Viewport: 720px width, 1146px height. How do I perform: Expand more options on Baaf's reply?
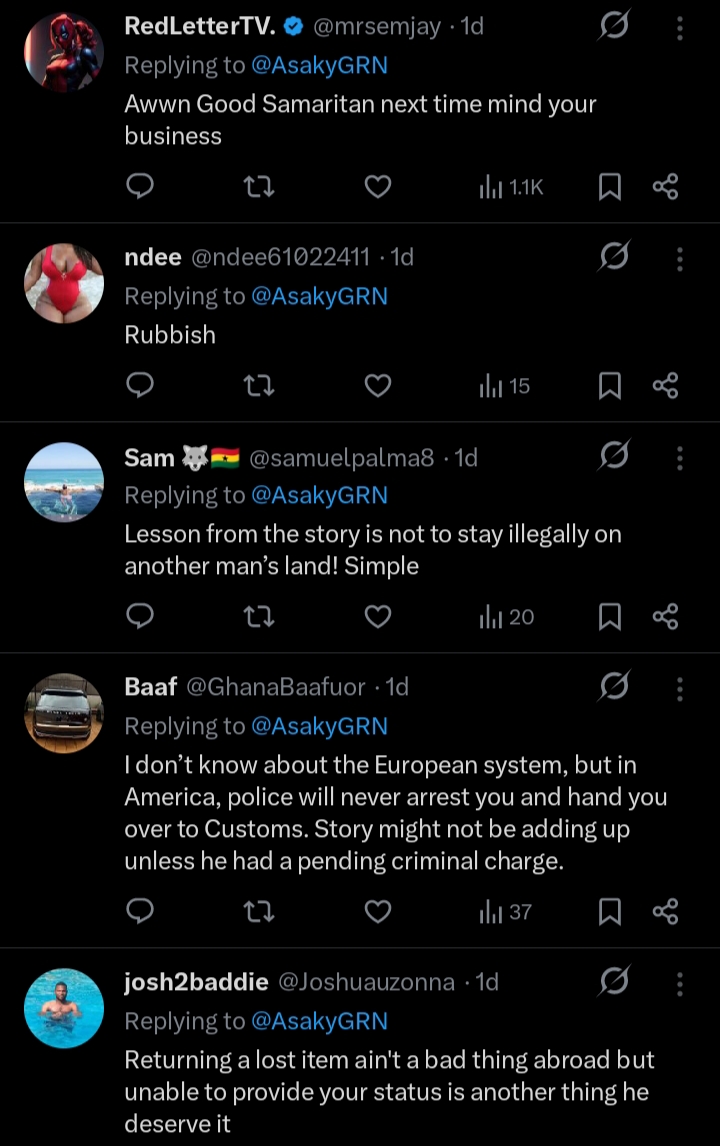point(680,687)
